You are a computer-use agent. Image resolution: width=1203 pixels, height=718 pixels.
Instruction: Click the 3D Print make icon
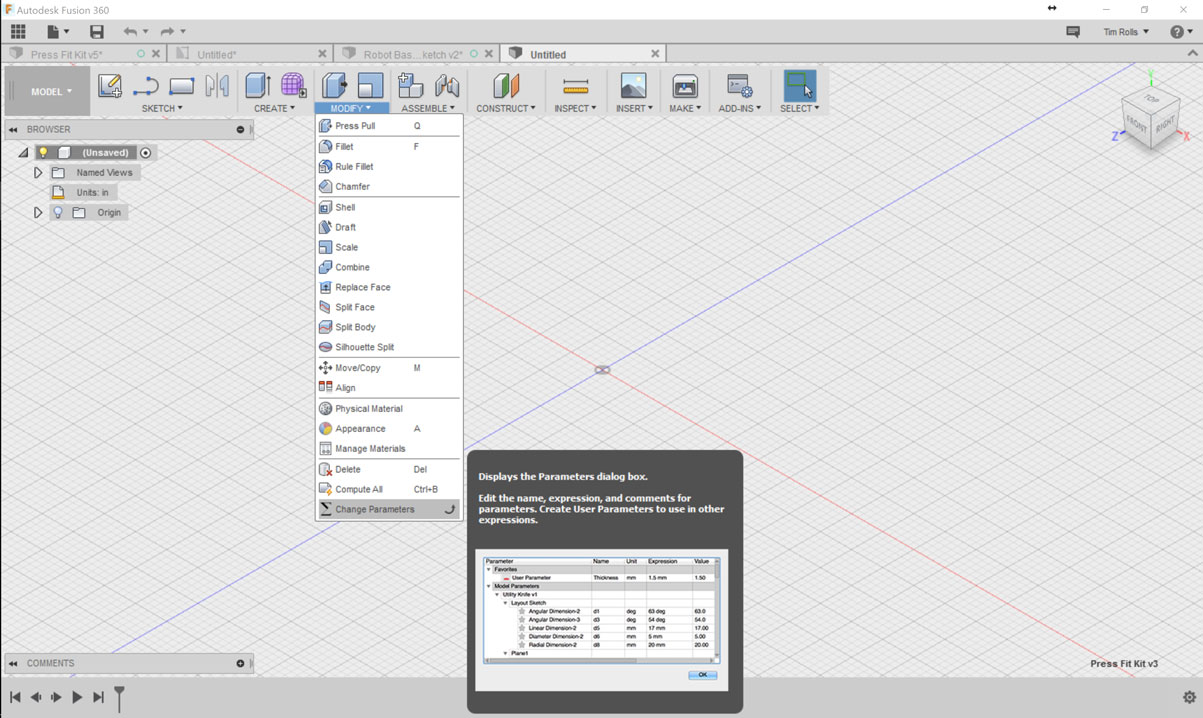pyautogui.click(x=685, y=86)
